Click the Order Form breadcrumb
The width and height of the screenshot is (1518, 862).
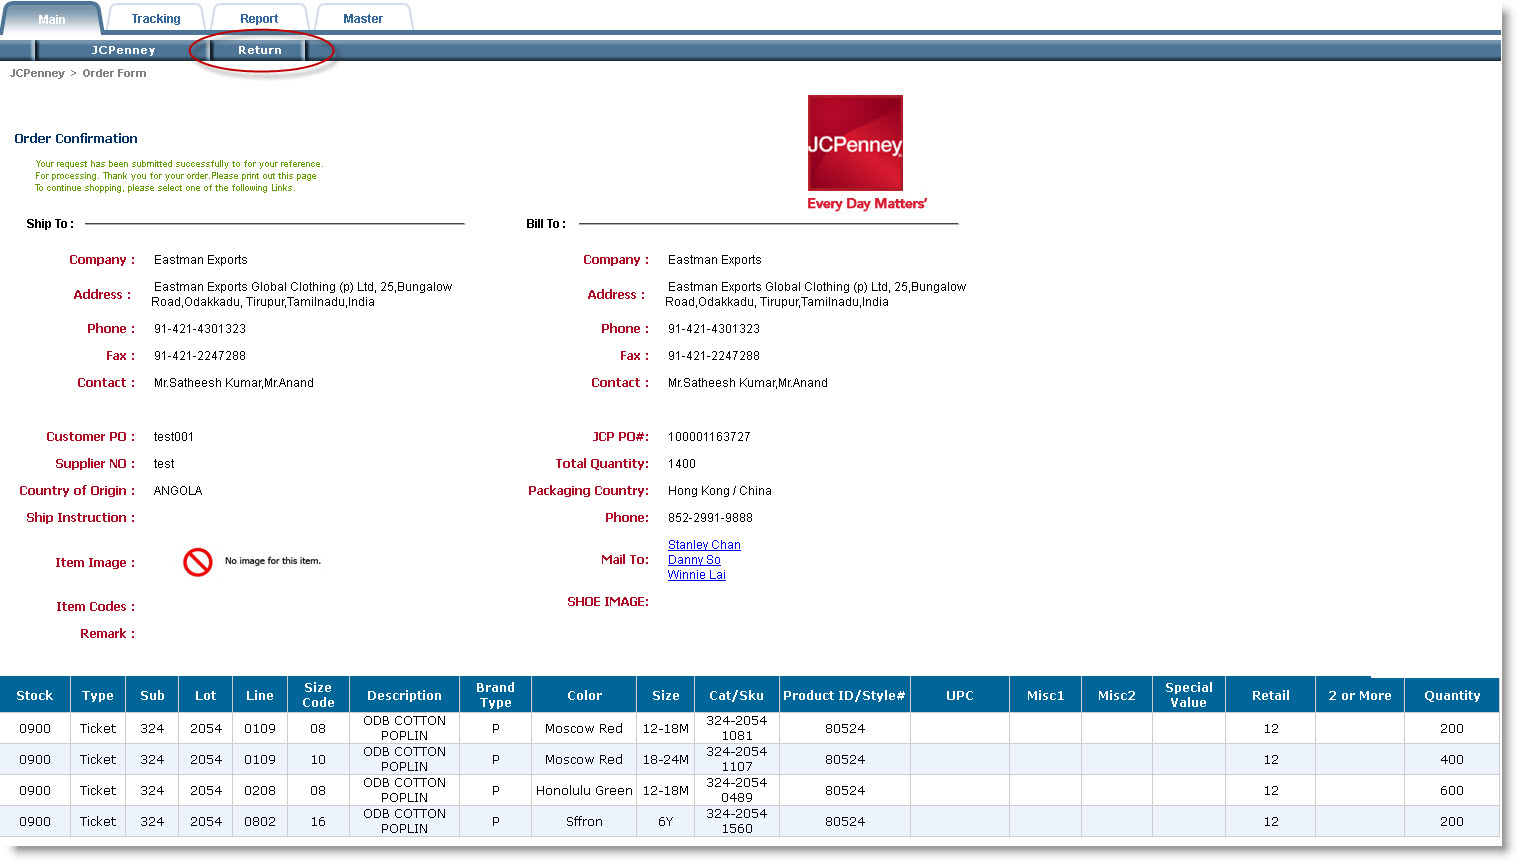(x=114, y=73)
